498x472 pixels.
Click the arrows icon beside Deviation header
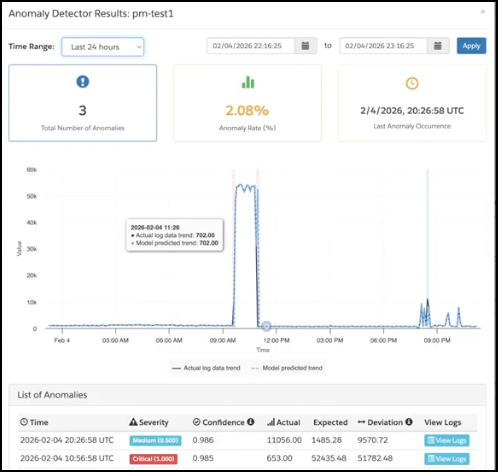tap(361, 422)
